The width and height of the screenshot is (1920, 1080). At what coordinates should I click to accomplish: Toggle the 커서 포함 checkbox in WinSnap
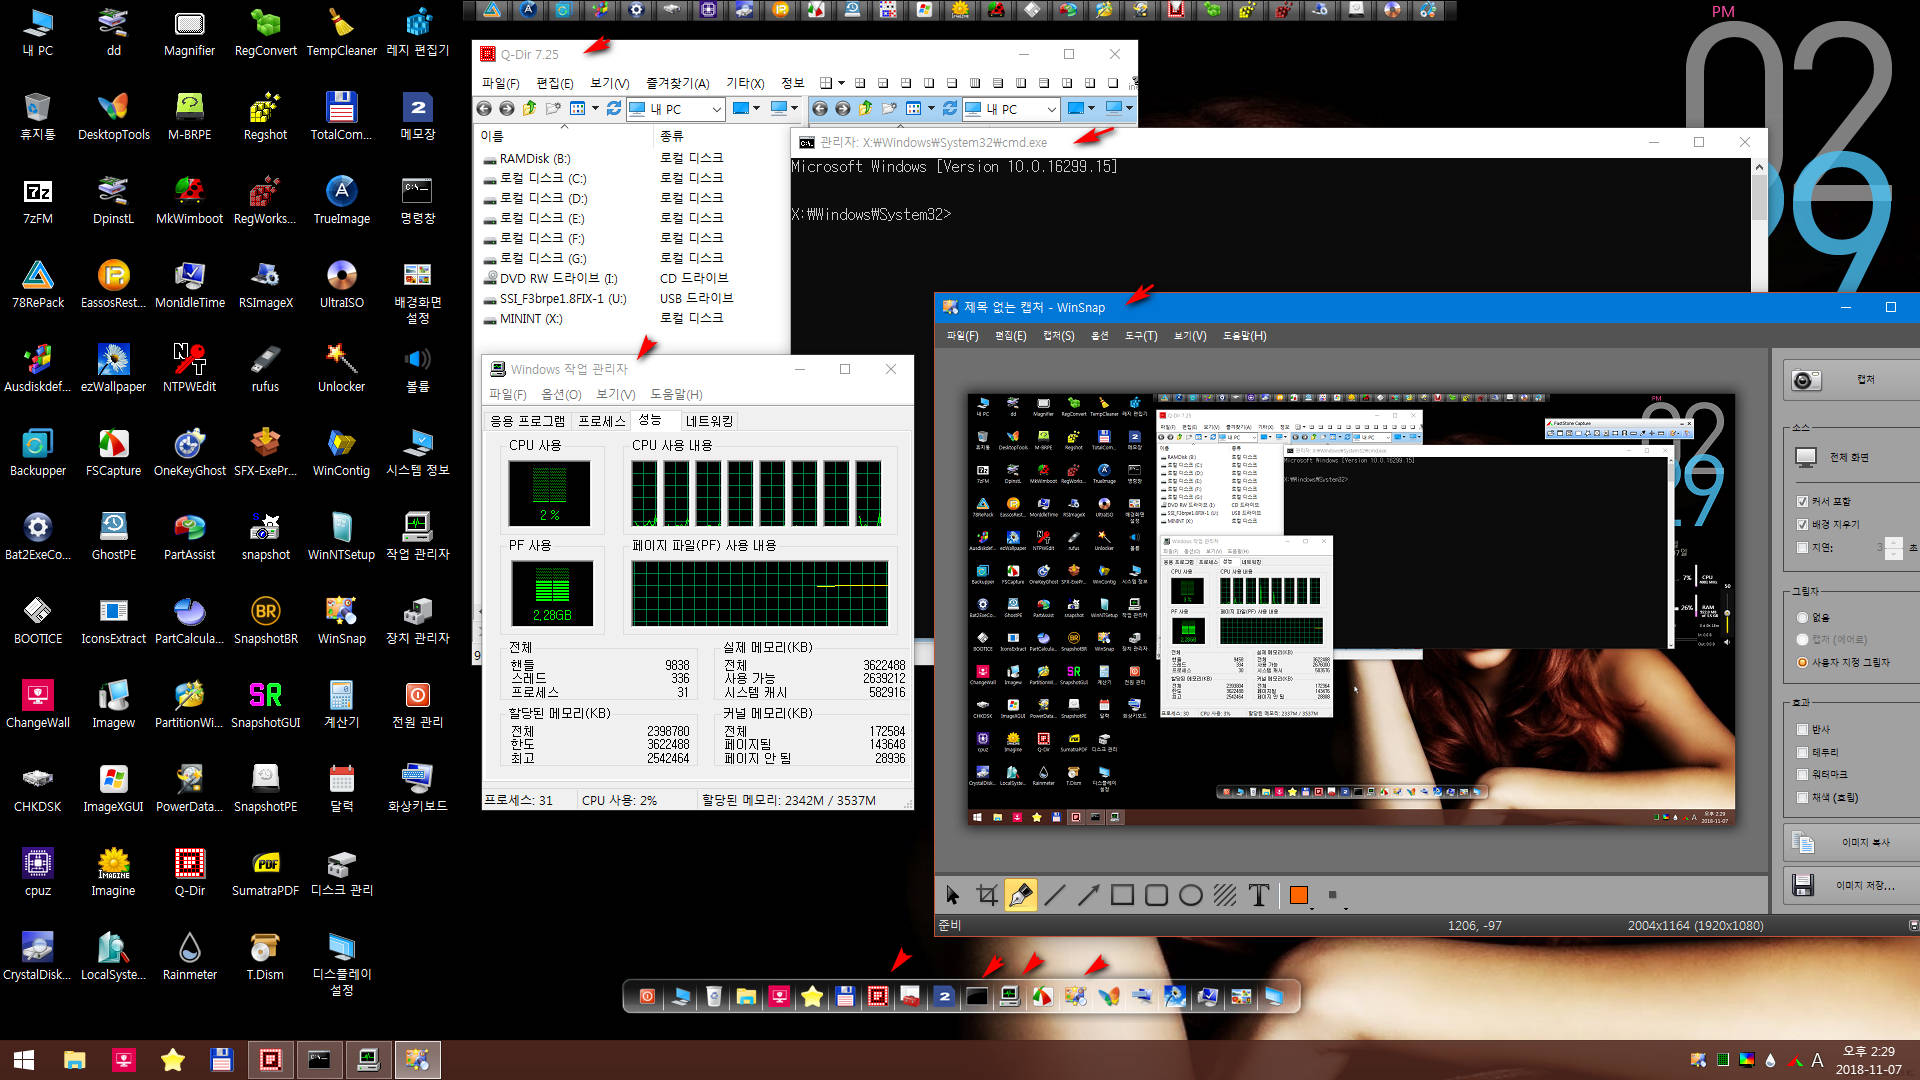coord(1802,502)
